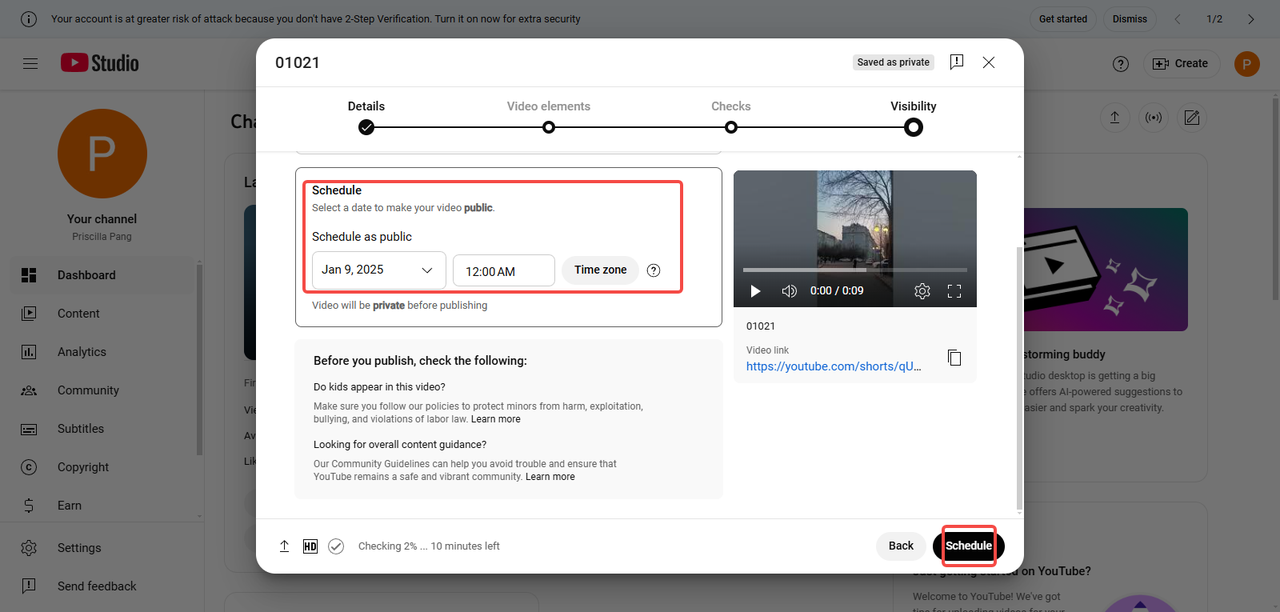Open the youtube.com/shorts video link

point(834,367)
